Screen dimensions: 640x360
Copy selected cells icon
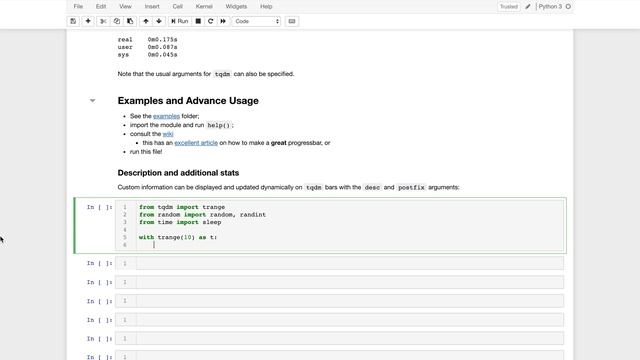[117, 21]
